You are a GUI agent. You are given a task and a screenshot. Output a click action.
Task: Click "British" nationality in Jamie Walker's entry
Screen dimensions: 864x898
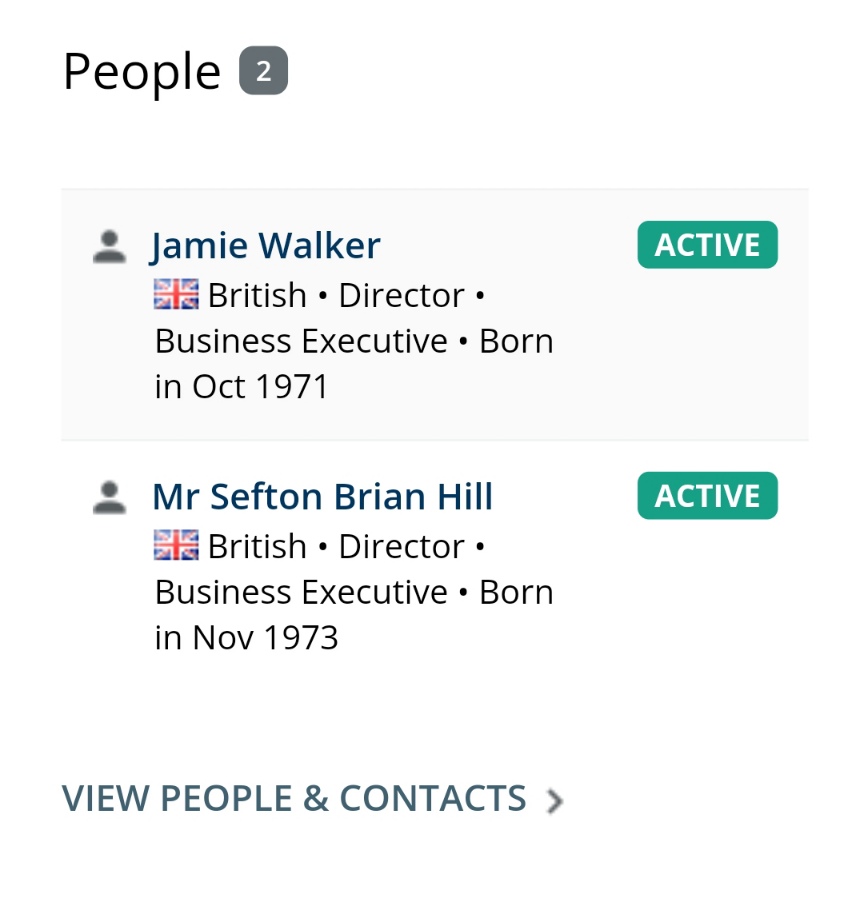click(257, 296)
